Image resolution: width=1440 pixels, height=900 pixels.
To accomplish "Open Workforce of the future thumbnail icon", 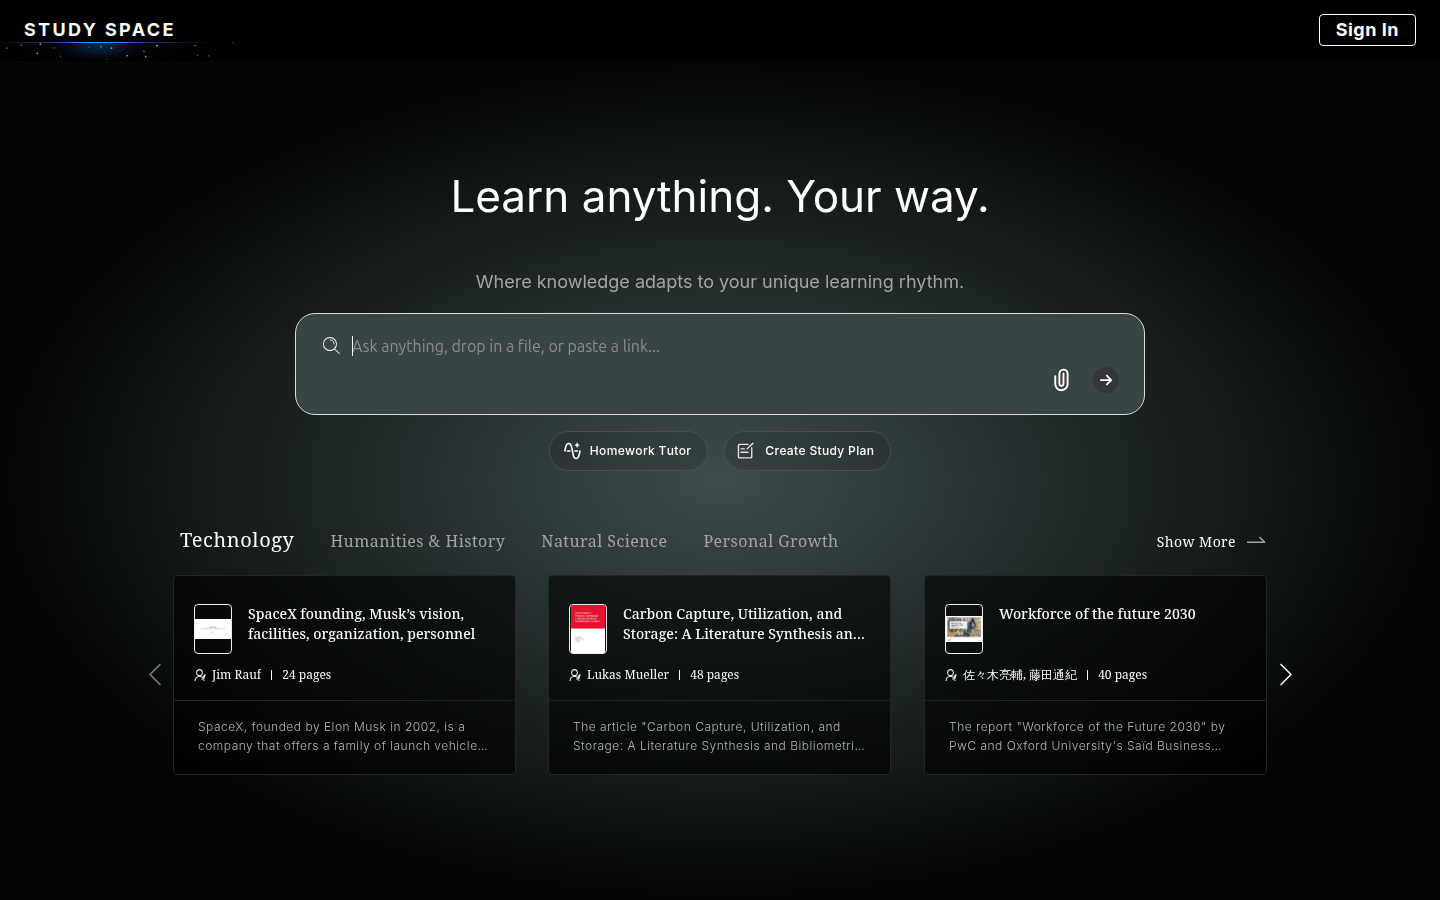I will pyautogui.click(x=964, y=629).
